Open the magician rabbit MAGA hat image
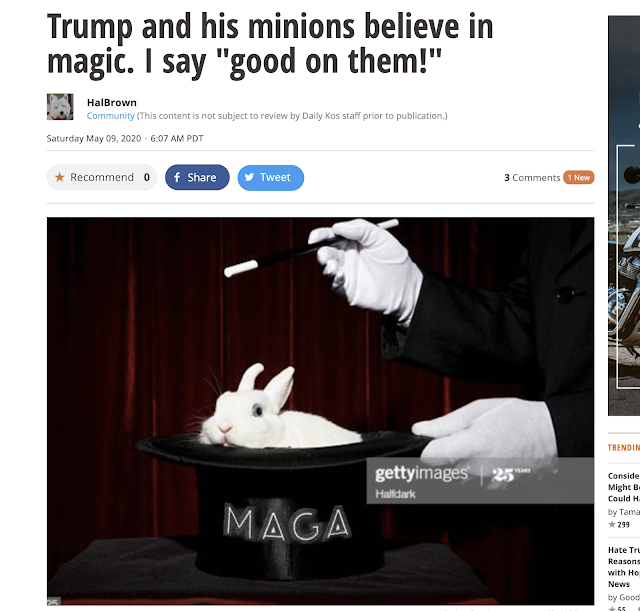 click(x=320, y=411)
